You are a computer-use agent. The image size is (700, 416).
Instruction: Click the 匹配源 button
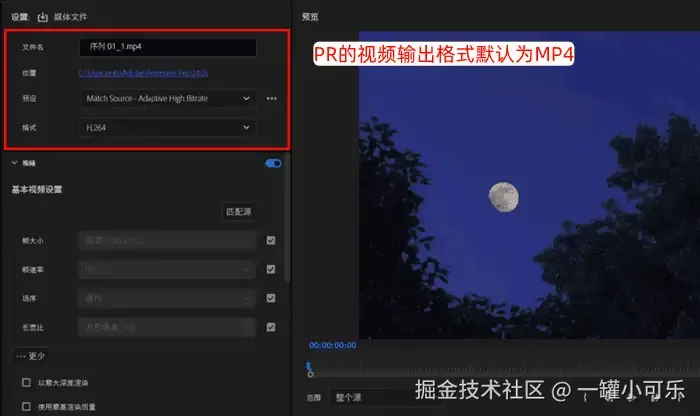(239, 212)
